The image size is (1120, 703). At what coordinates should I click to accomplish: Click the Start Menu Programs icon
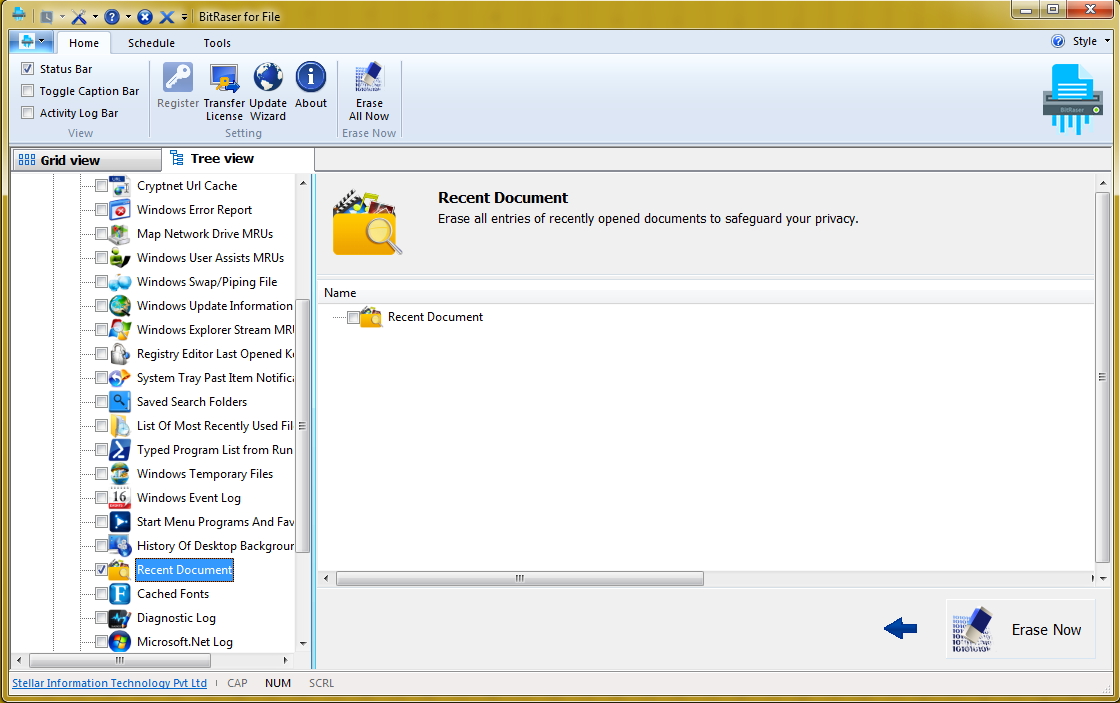(x=120, y=522)
